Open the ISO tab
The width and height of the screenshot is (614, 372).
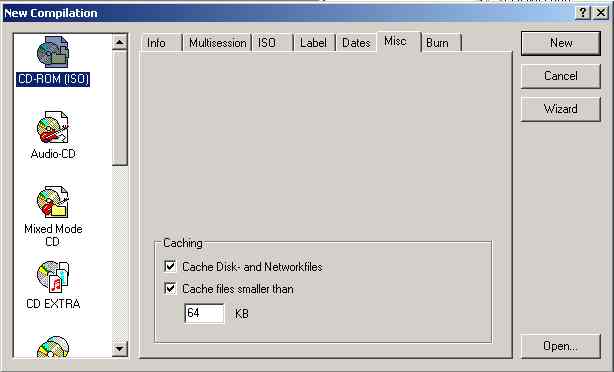point(272,43)
